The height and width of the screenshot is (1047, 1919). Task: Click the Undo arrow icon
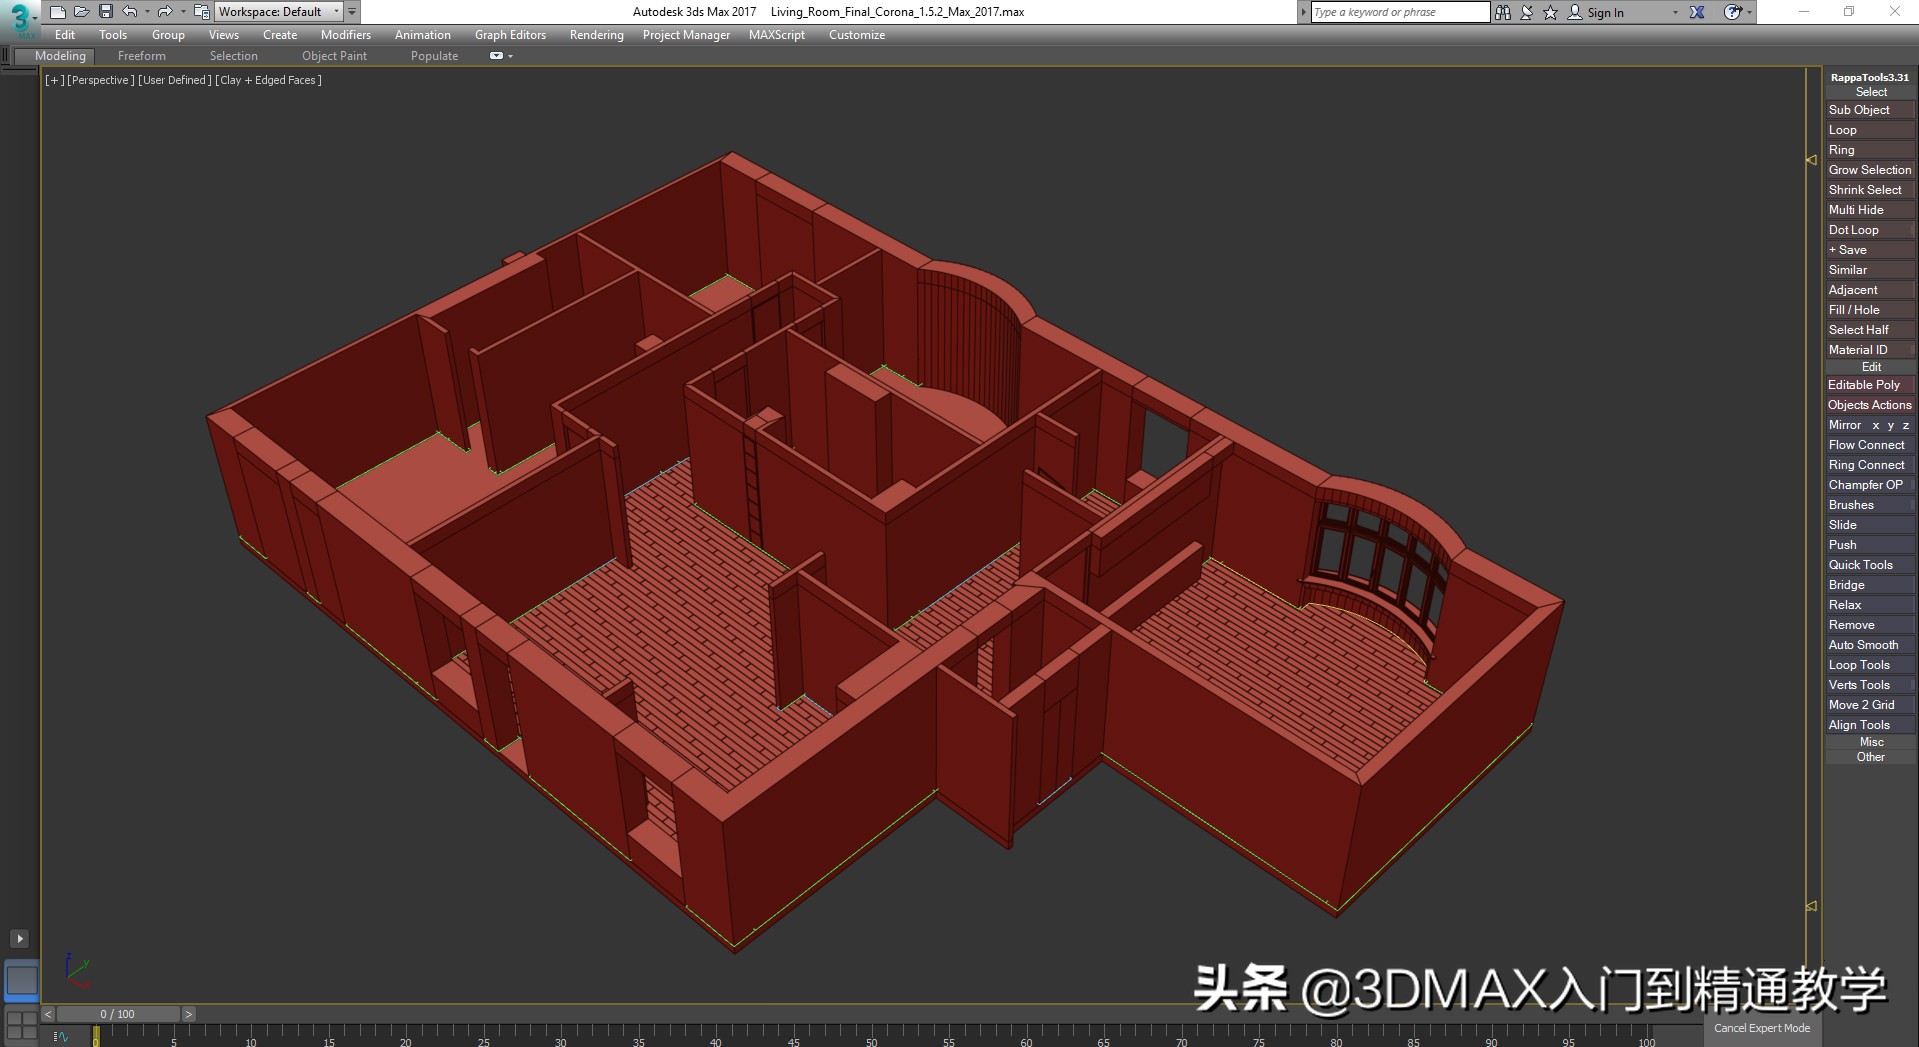(130, 12)
